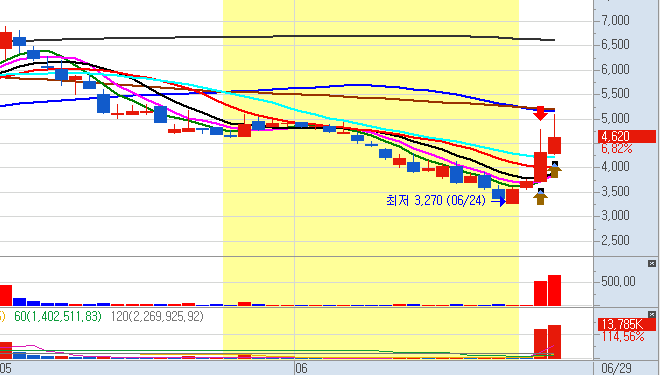The width and height of the screenshot is (660, 375).
Task: Click the red down-arrow sell signal marker
Action: click(540, 113)
